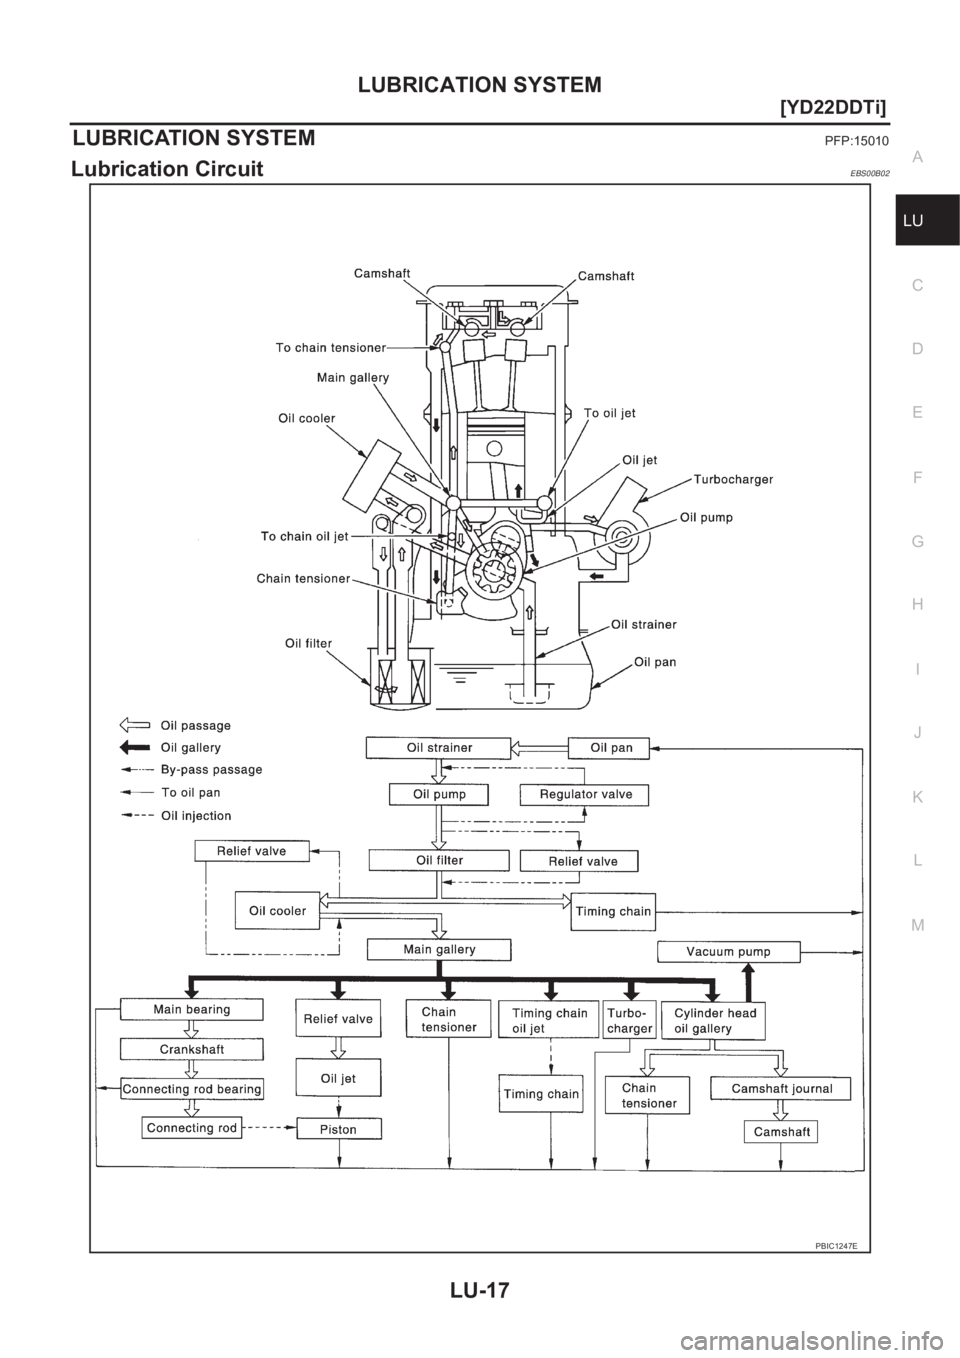Select the To oil jet diagram label
The height and width of the screenshot is (1358, 960).
point(610,412)
